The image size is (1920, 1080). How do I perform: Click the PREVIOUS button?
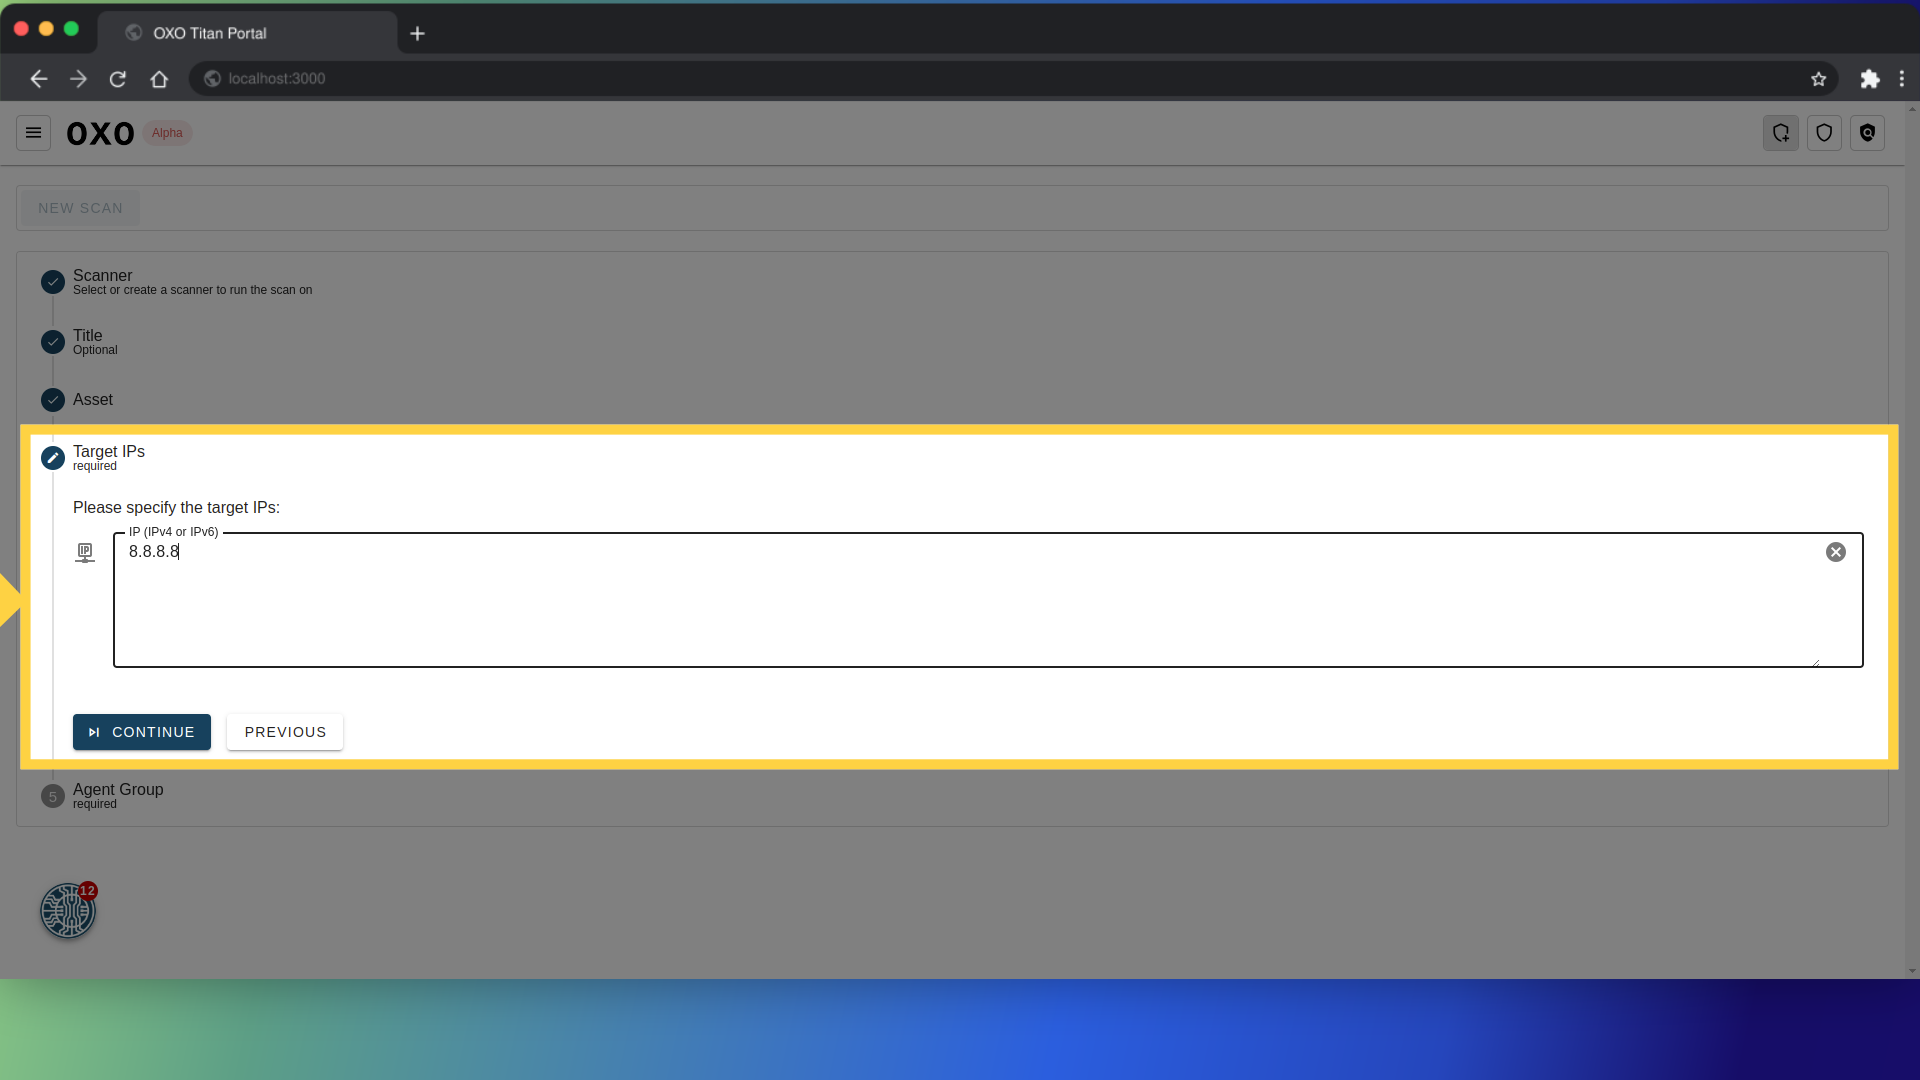(285, 732)
